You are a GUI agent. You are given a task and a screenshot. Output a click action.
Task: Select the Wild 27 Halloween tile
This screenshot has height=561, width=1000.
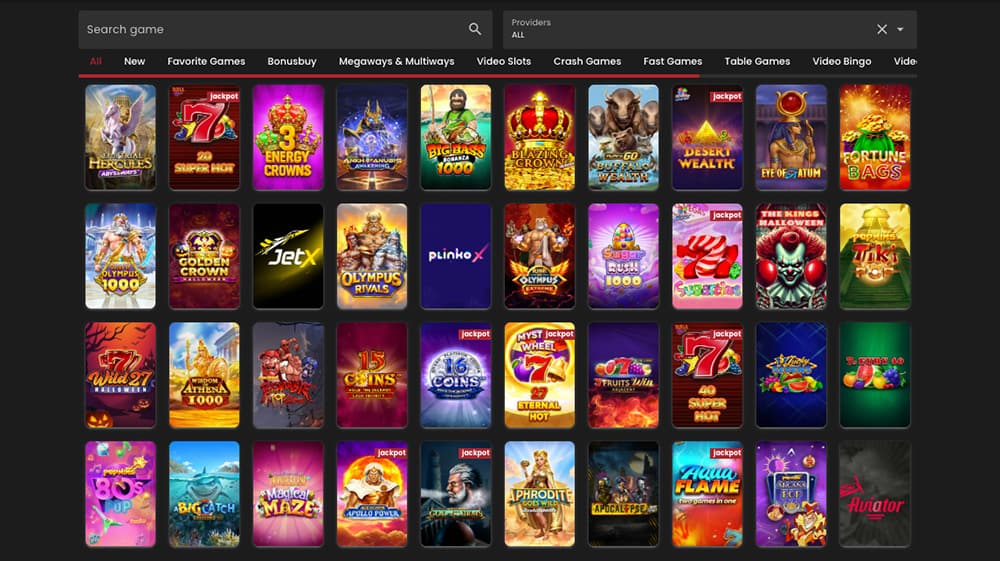[x=121, y=375]
